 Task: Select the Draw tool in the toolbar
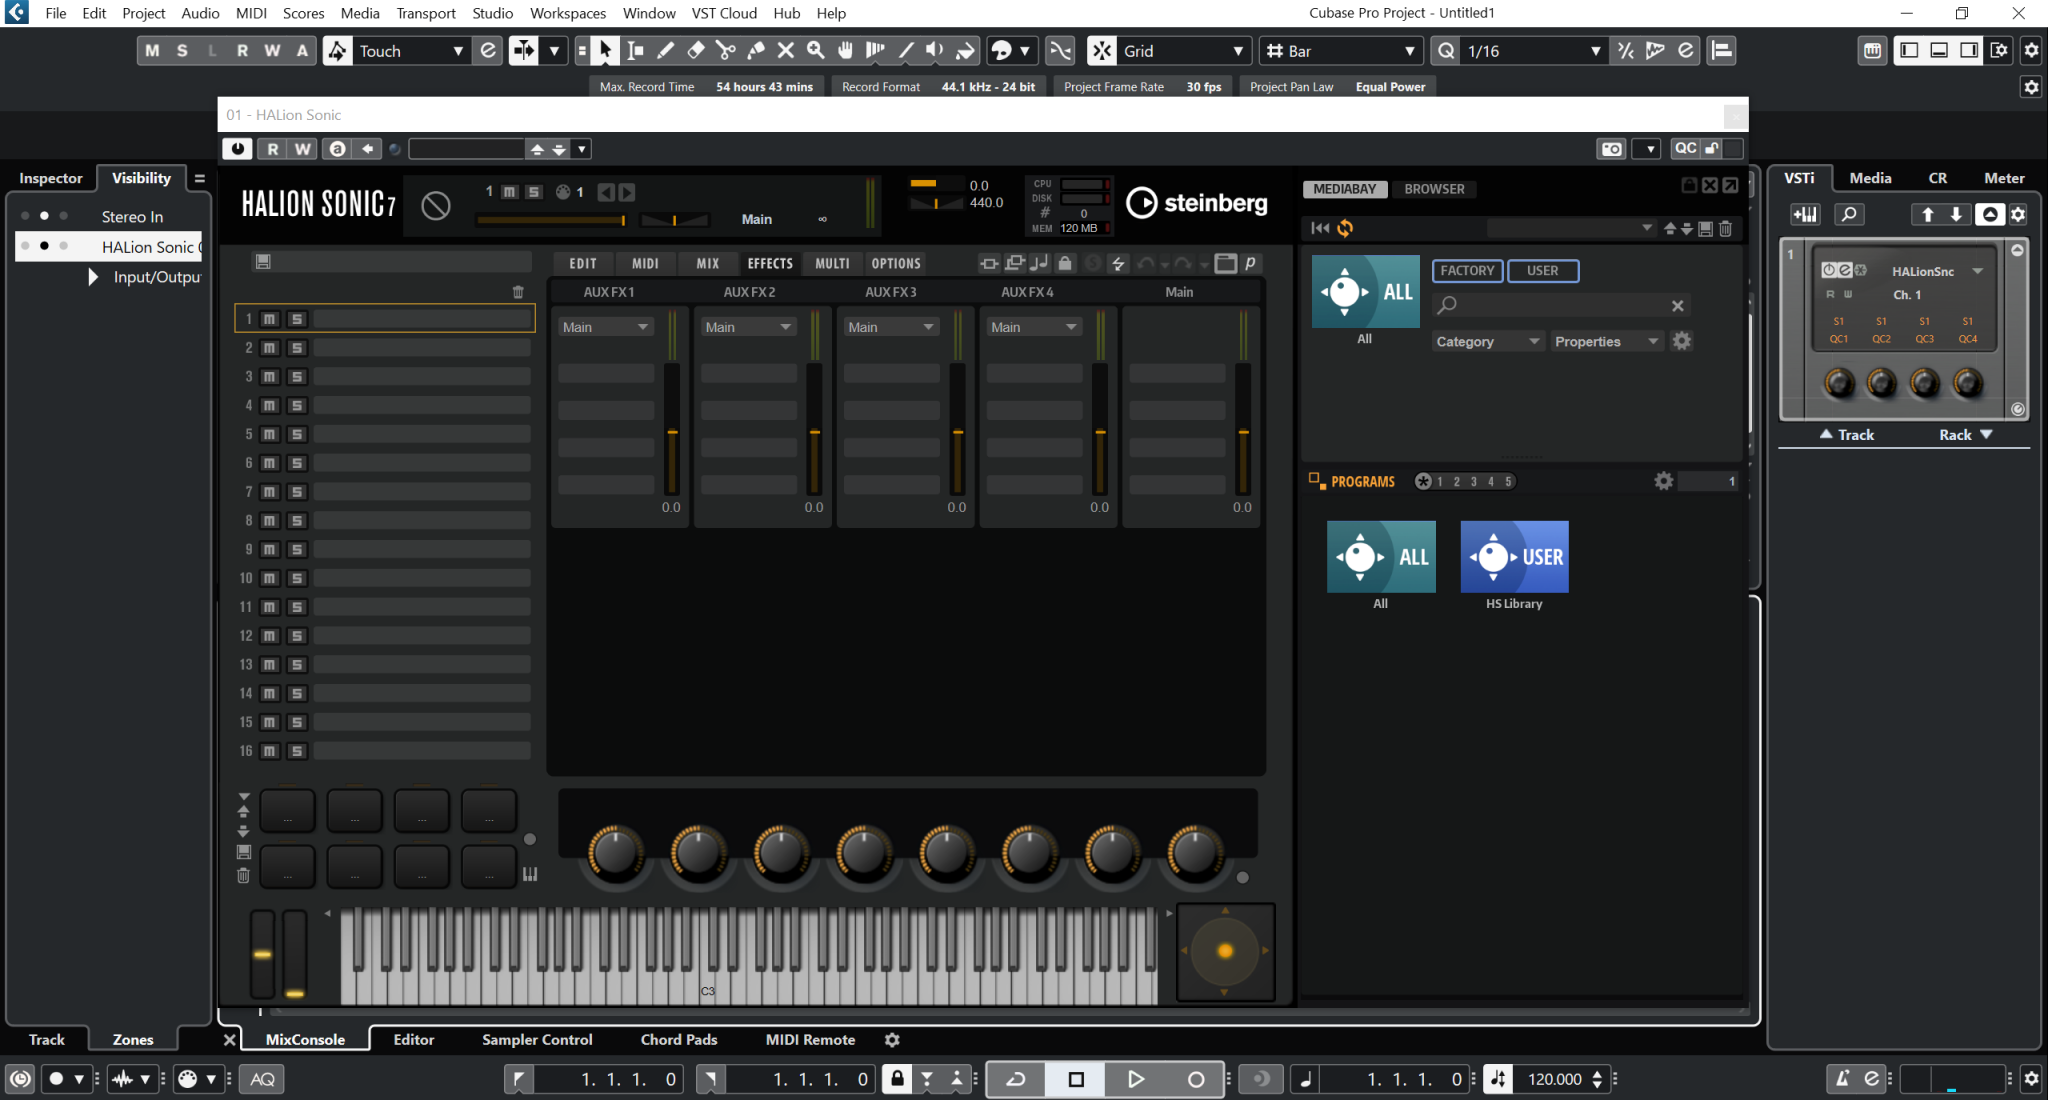pyautogui.click(x=664, y=50)
